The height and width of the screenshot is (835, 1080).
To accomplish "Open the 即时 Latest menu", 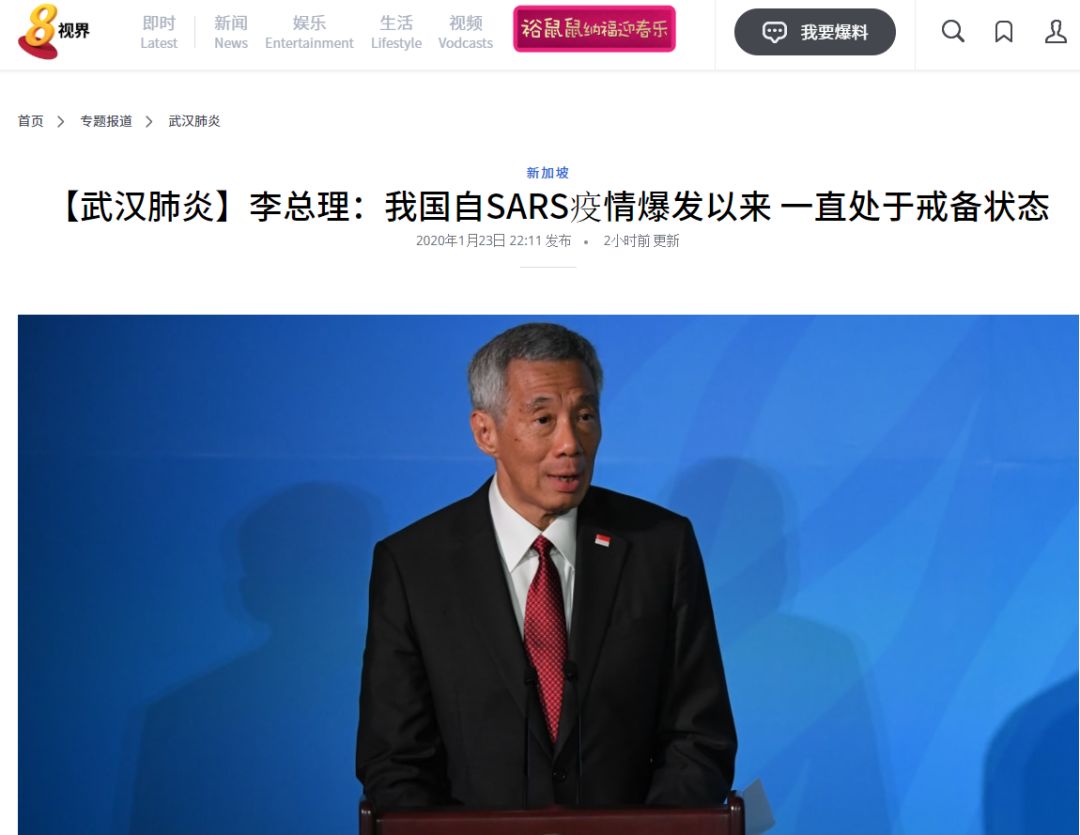I will 158,32.
